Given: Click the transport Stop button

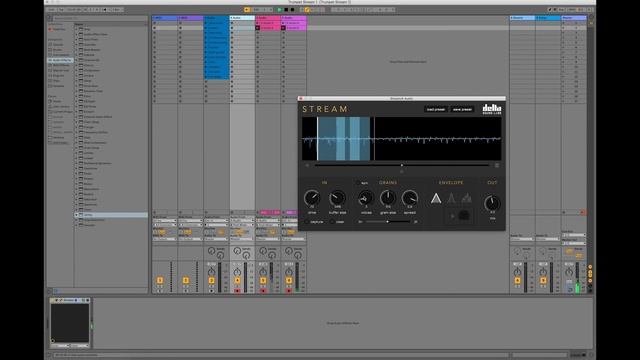Looking at the screenshot, I should point(286,9).
